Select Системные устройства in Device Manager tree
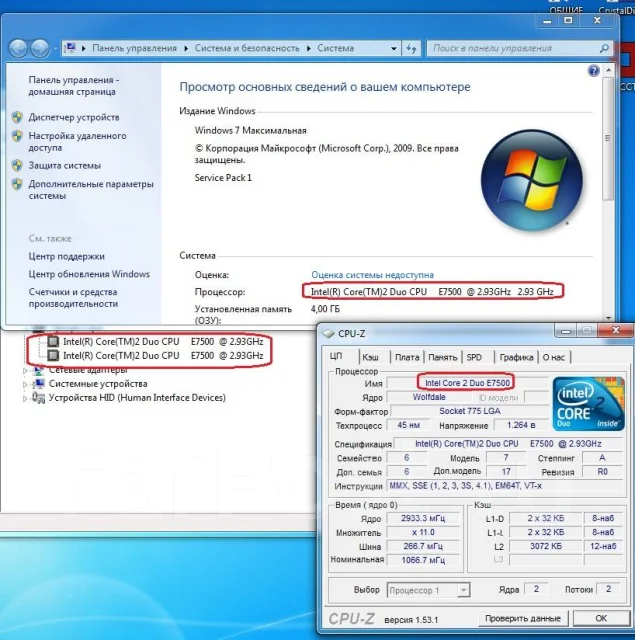The width and height of the screenshot is (635, 640). (x=98, y=384)
